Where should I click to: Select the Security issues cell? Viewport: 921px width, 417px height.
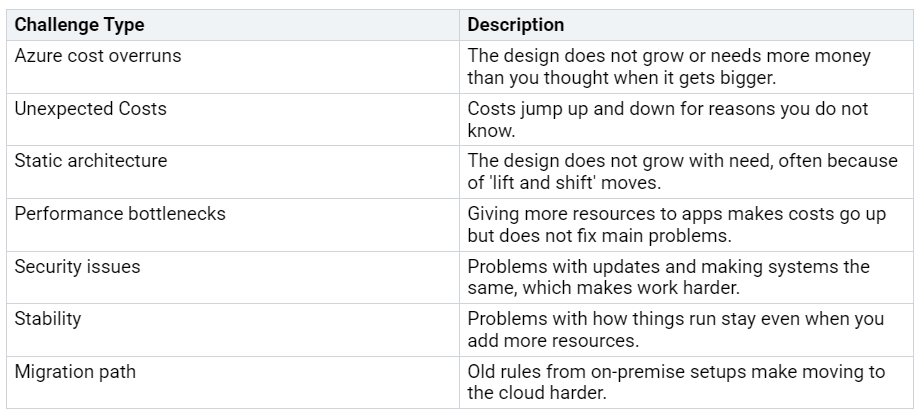[x=233, y=277]
